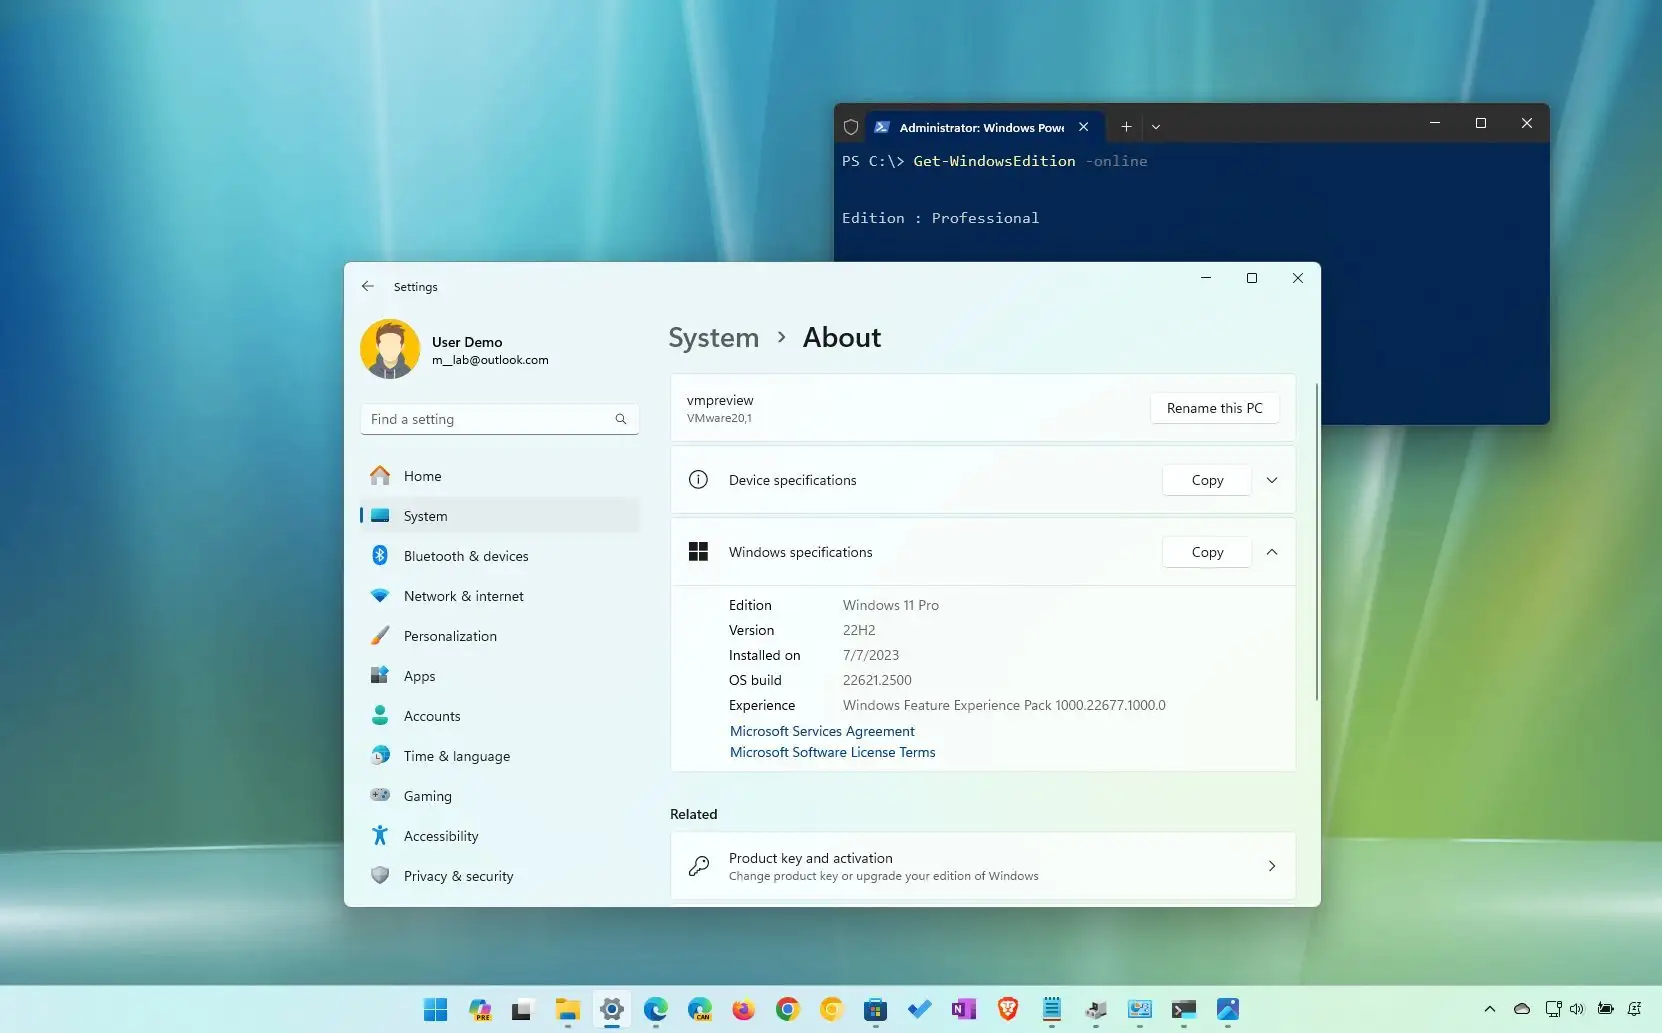Open Microsoft To Do from the taskbar
1662x1033 pixels.
tap(919, 1010)
